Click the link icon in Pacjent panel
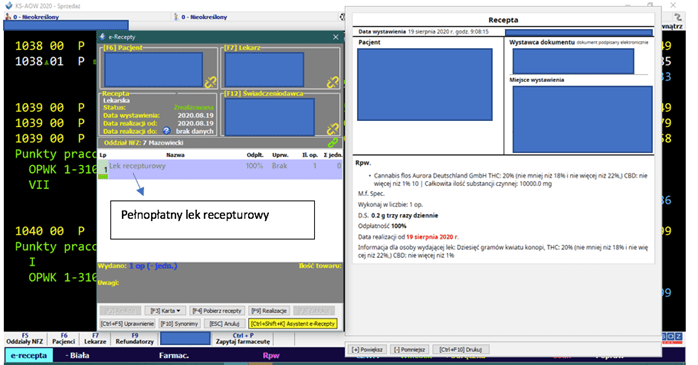This screenshot has height=365, width=698. click(x=210, y=82)
